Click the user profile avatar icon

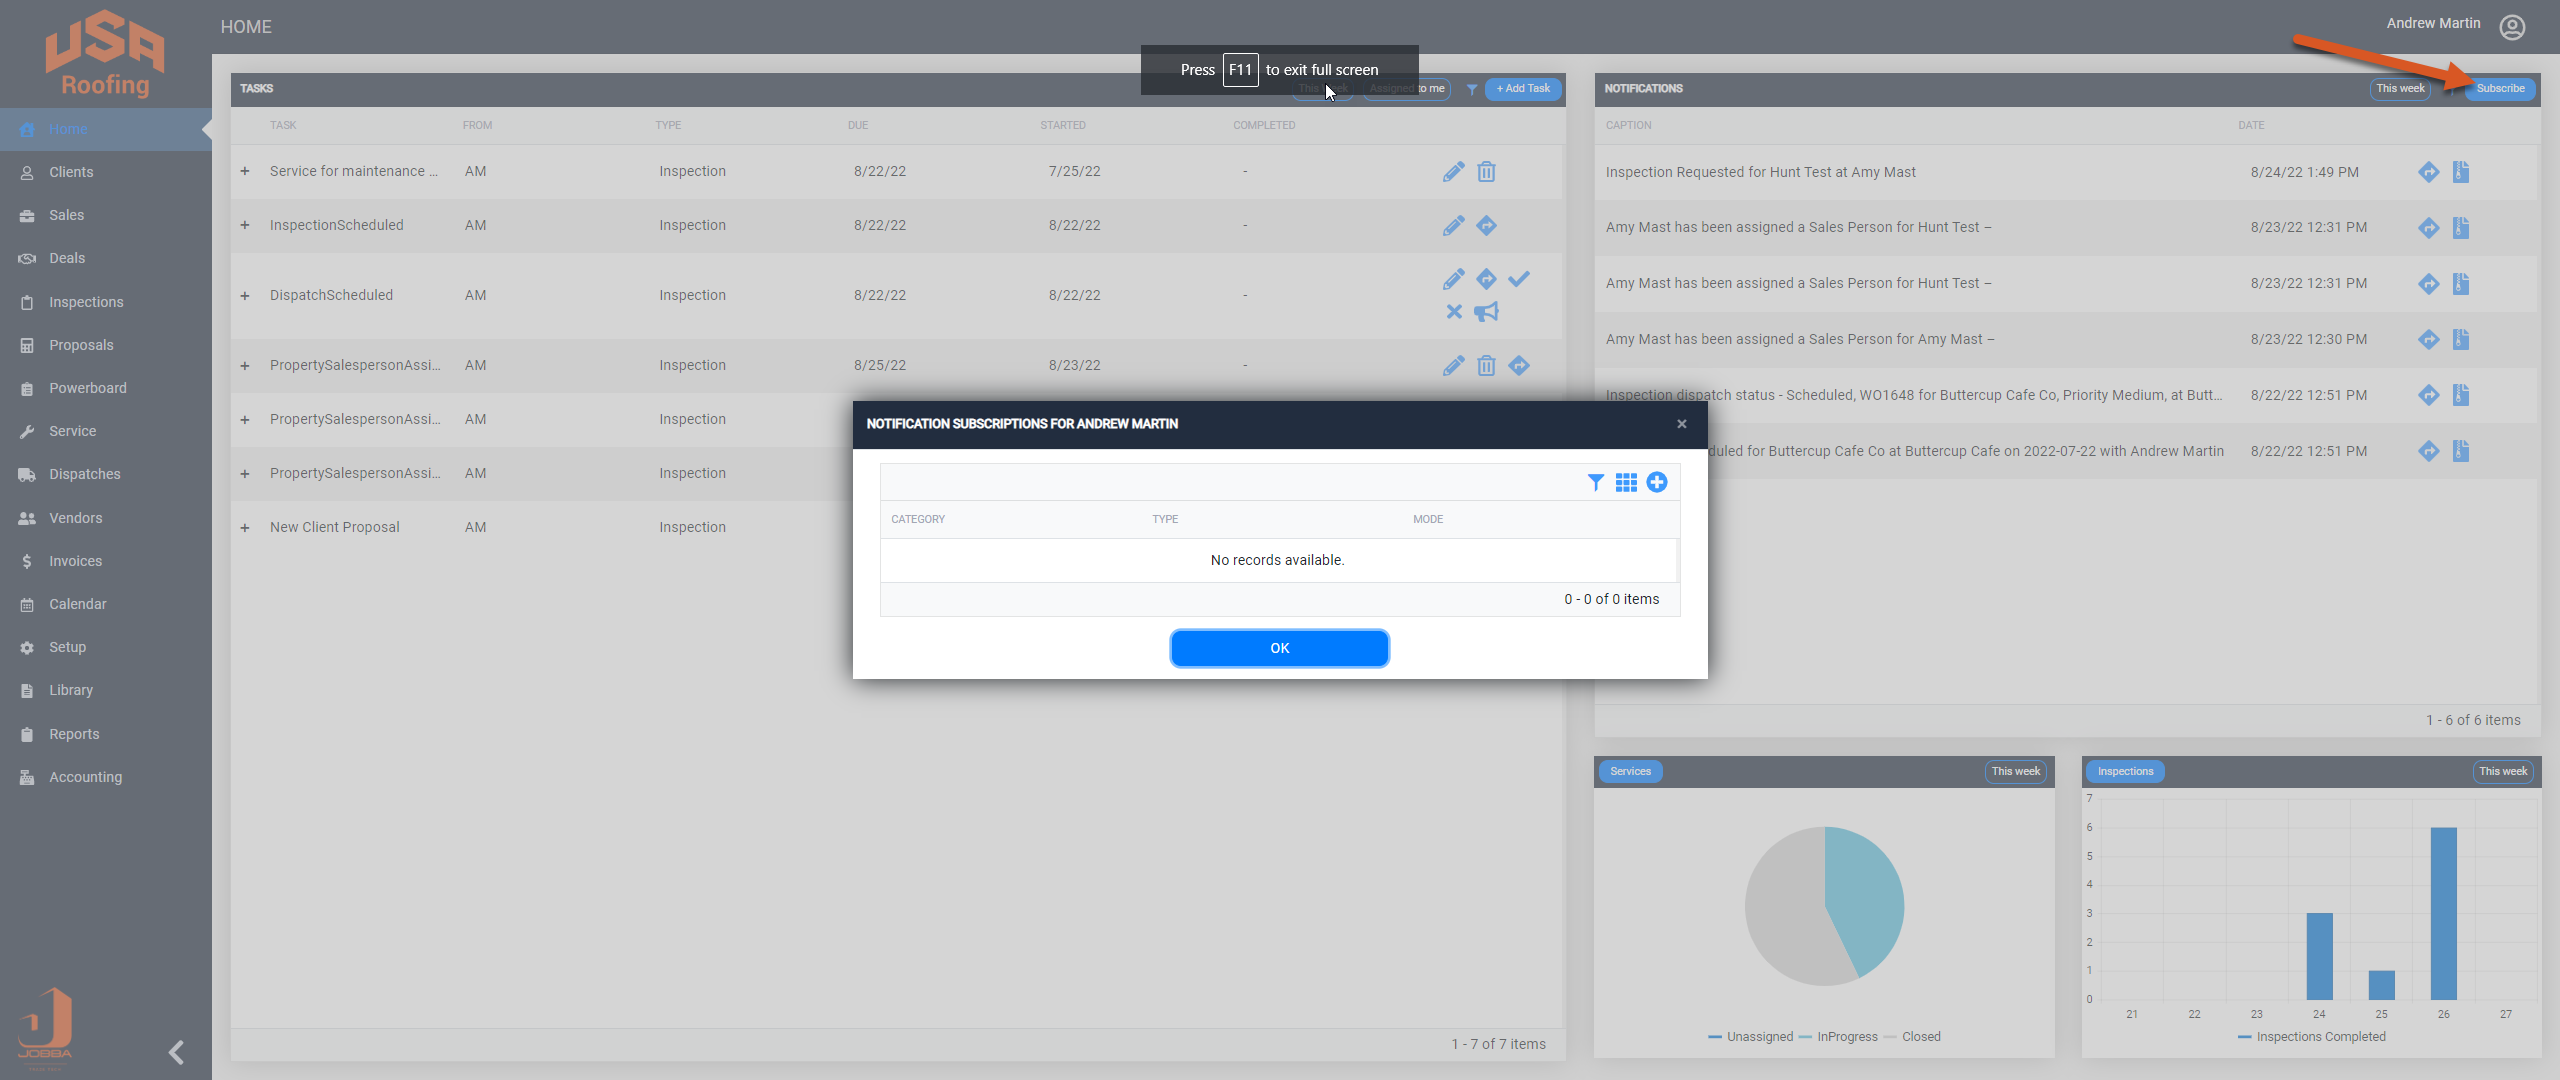tap(2512, 27)
